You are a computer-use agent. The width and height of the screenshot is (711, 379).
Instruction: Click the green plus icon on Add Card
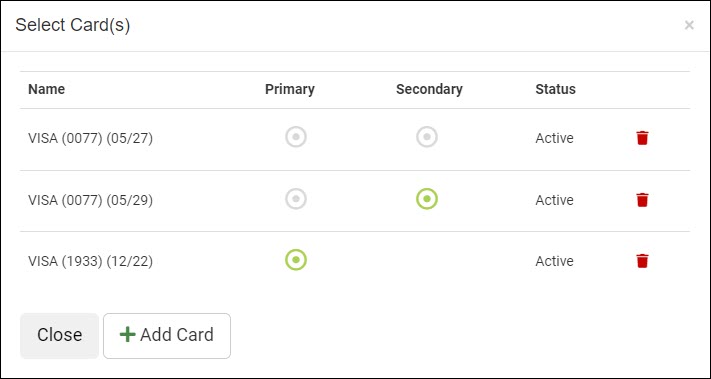pyautogui.click(x=127, y=335)
